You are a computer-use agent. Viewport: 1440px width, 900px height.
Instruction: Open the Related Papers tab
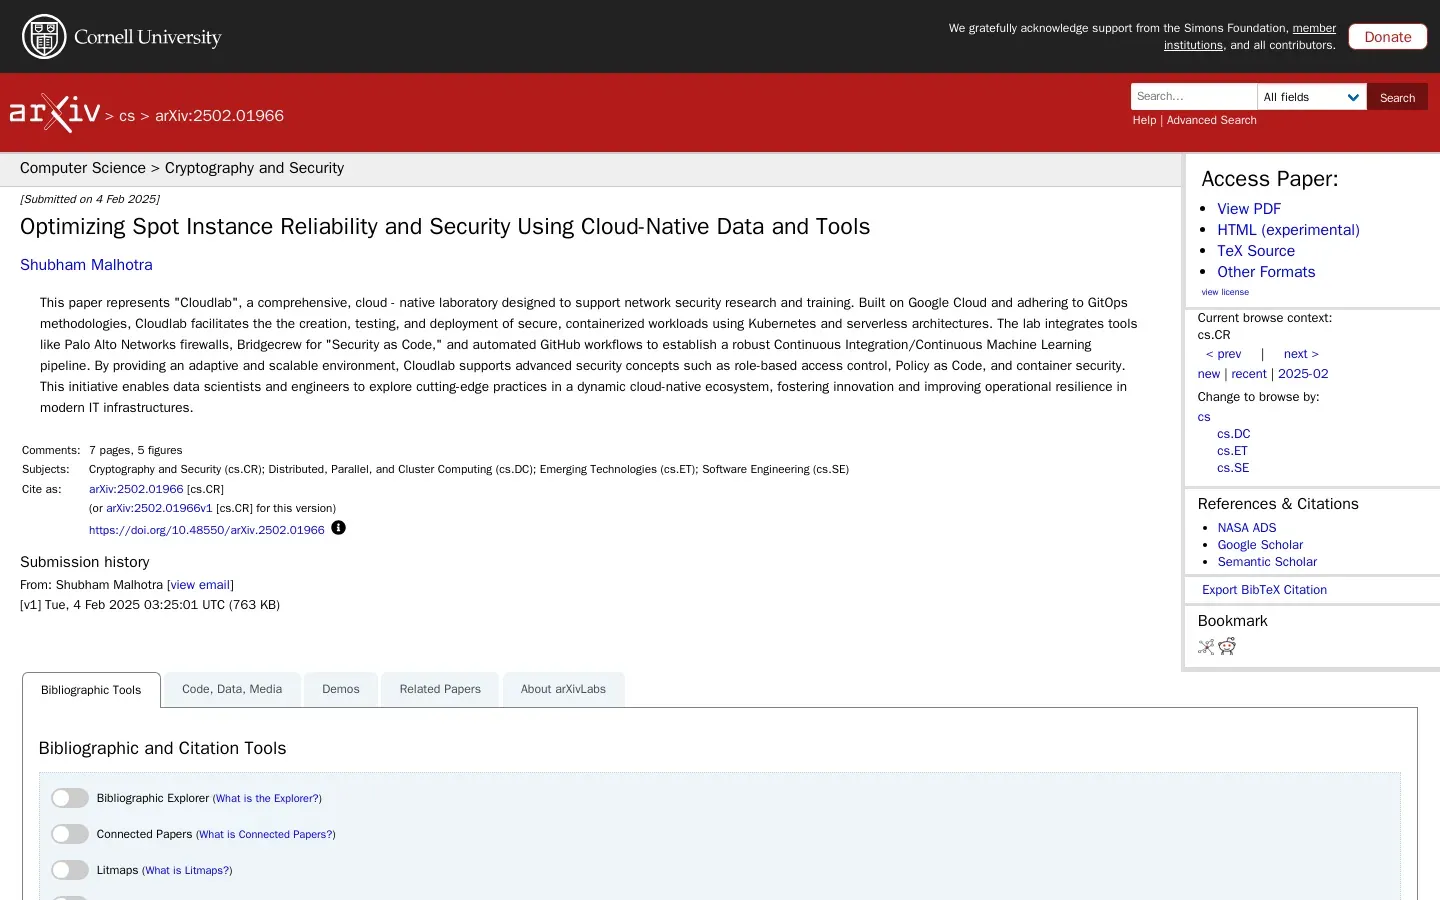tap(440, 689)
